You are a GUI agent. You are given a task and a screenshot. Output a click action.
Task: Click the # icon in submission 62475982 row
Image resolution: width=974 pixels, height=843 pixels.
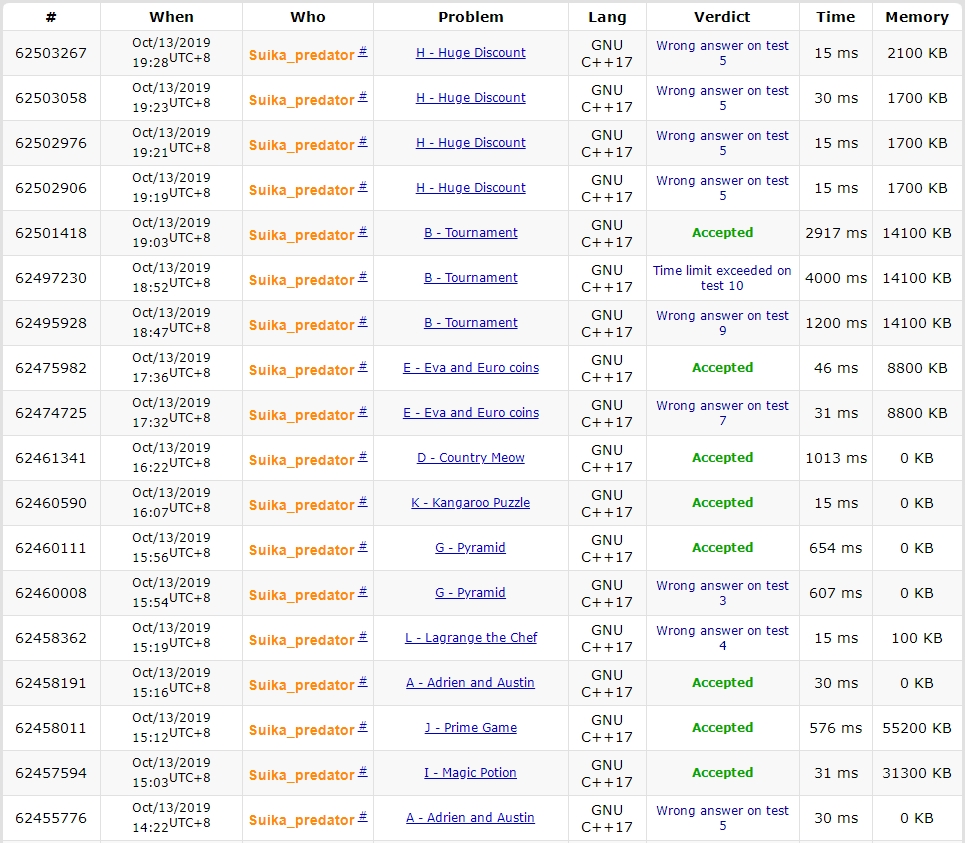coord(363,366)
